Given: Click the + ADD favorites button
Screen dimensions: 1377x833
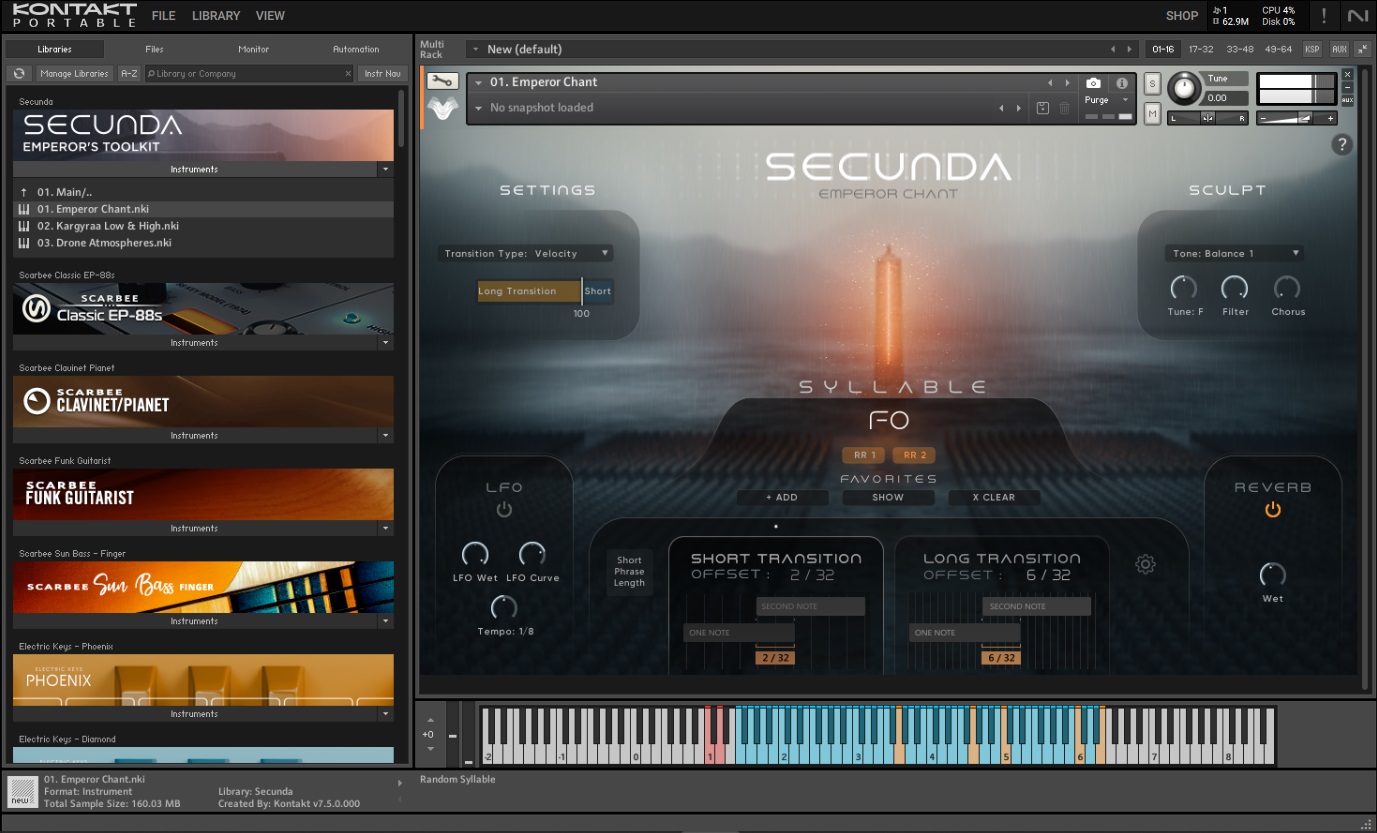Looking at the screenshot, I should (x=782, y=497).
